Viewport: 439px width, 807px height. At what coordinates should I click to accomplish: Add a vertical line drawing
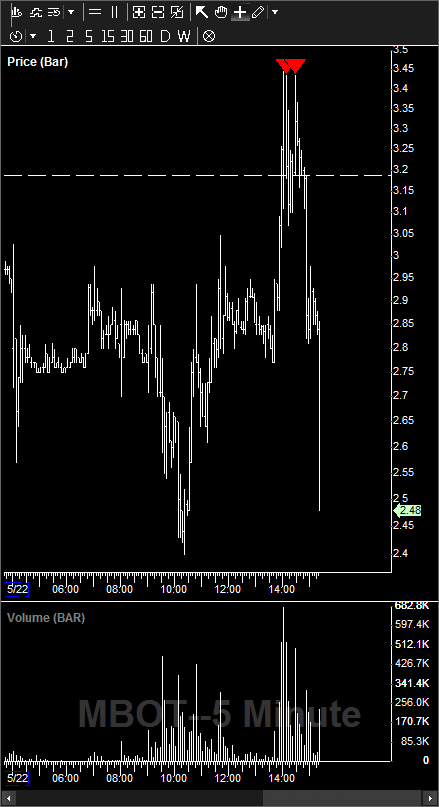coord(114,12)
